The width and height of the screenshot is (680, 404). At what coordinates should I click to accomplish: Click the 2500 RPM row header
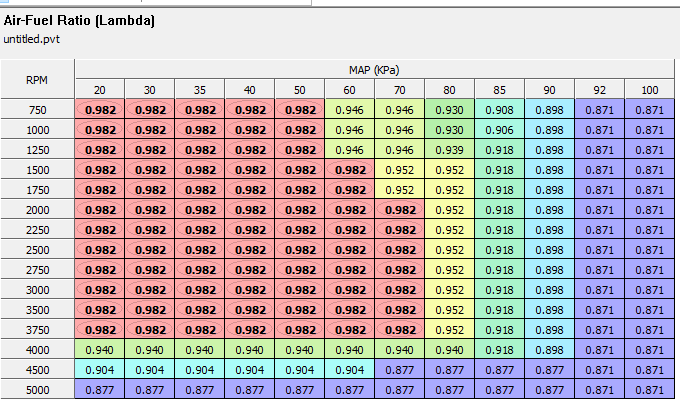pos(37,250)
